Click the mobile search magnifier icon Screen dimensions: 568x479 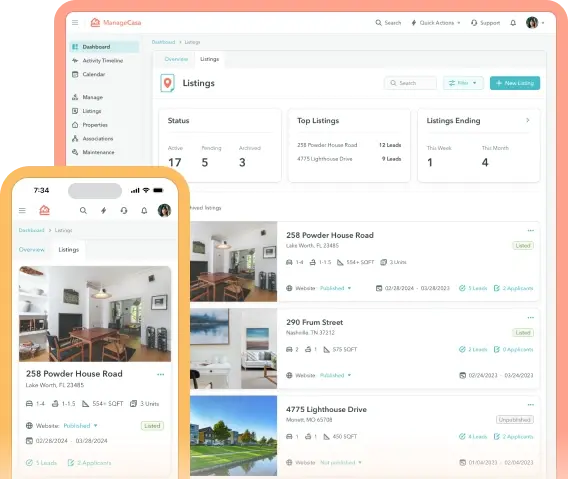[x=83, y=211]
